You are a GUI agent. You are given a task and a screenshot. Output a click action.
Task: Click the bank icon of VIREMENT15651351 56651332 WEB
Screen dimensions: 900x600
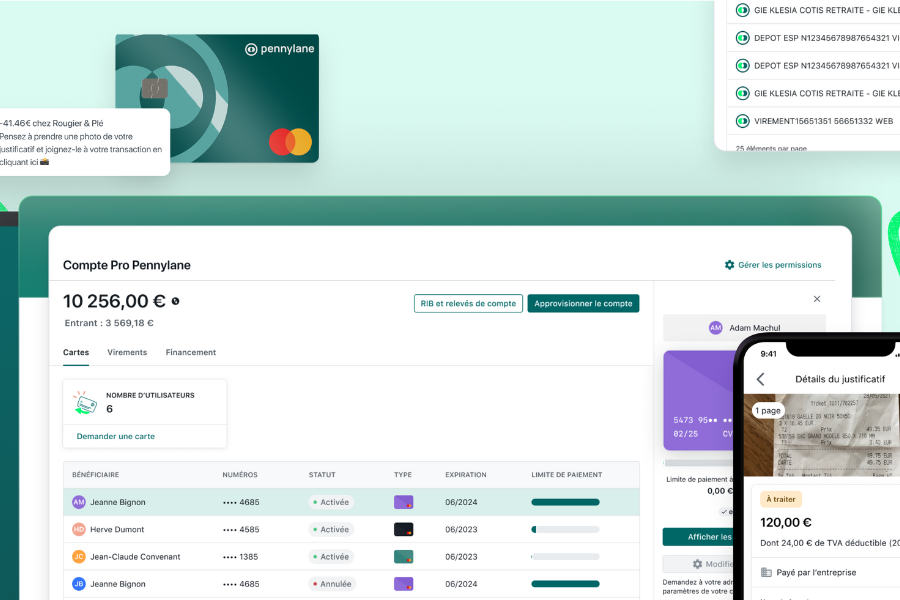click(743, 121)
